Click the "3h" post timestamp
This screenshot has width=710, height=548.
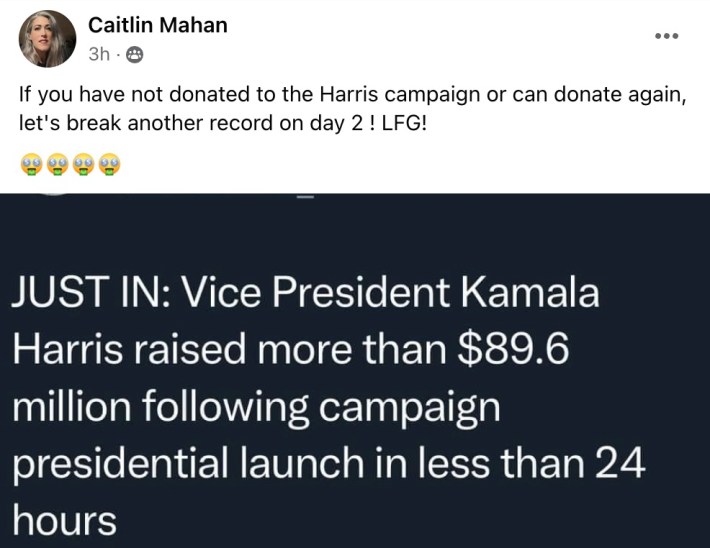[98, 56]
